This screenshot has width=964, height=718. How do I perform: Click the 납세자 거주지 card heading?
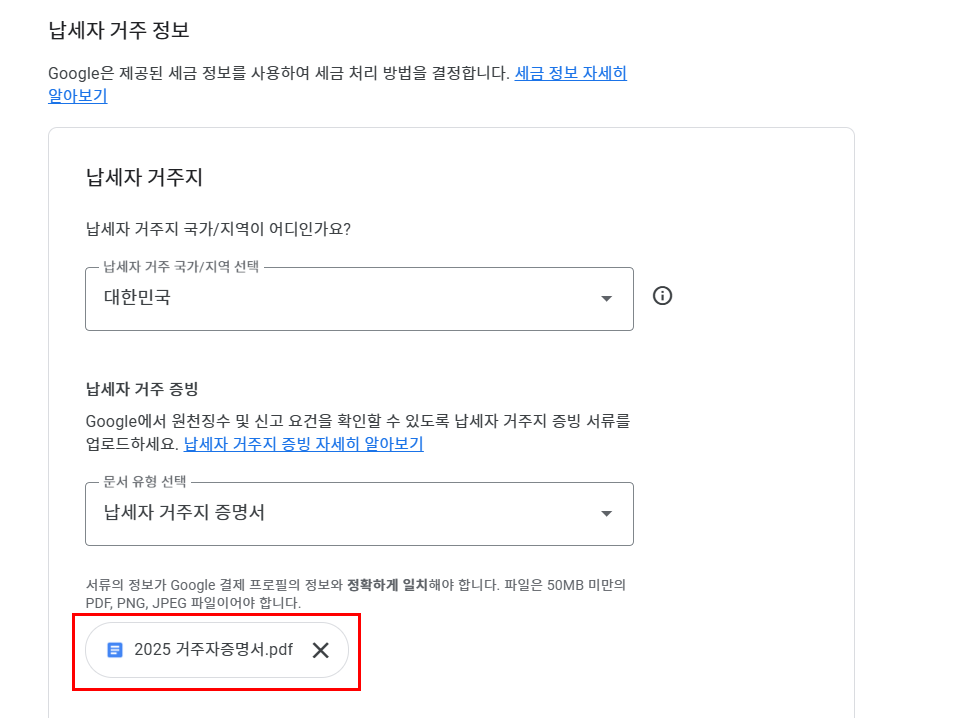[144, 178]
